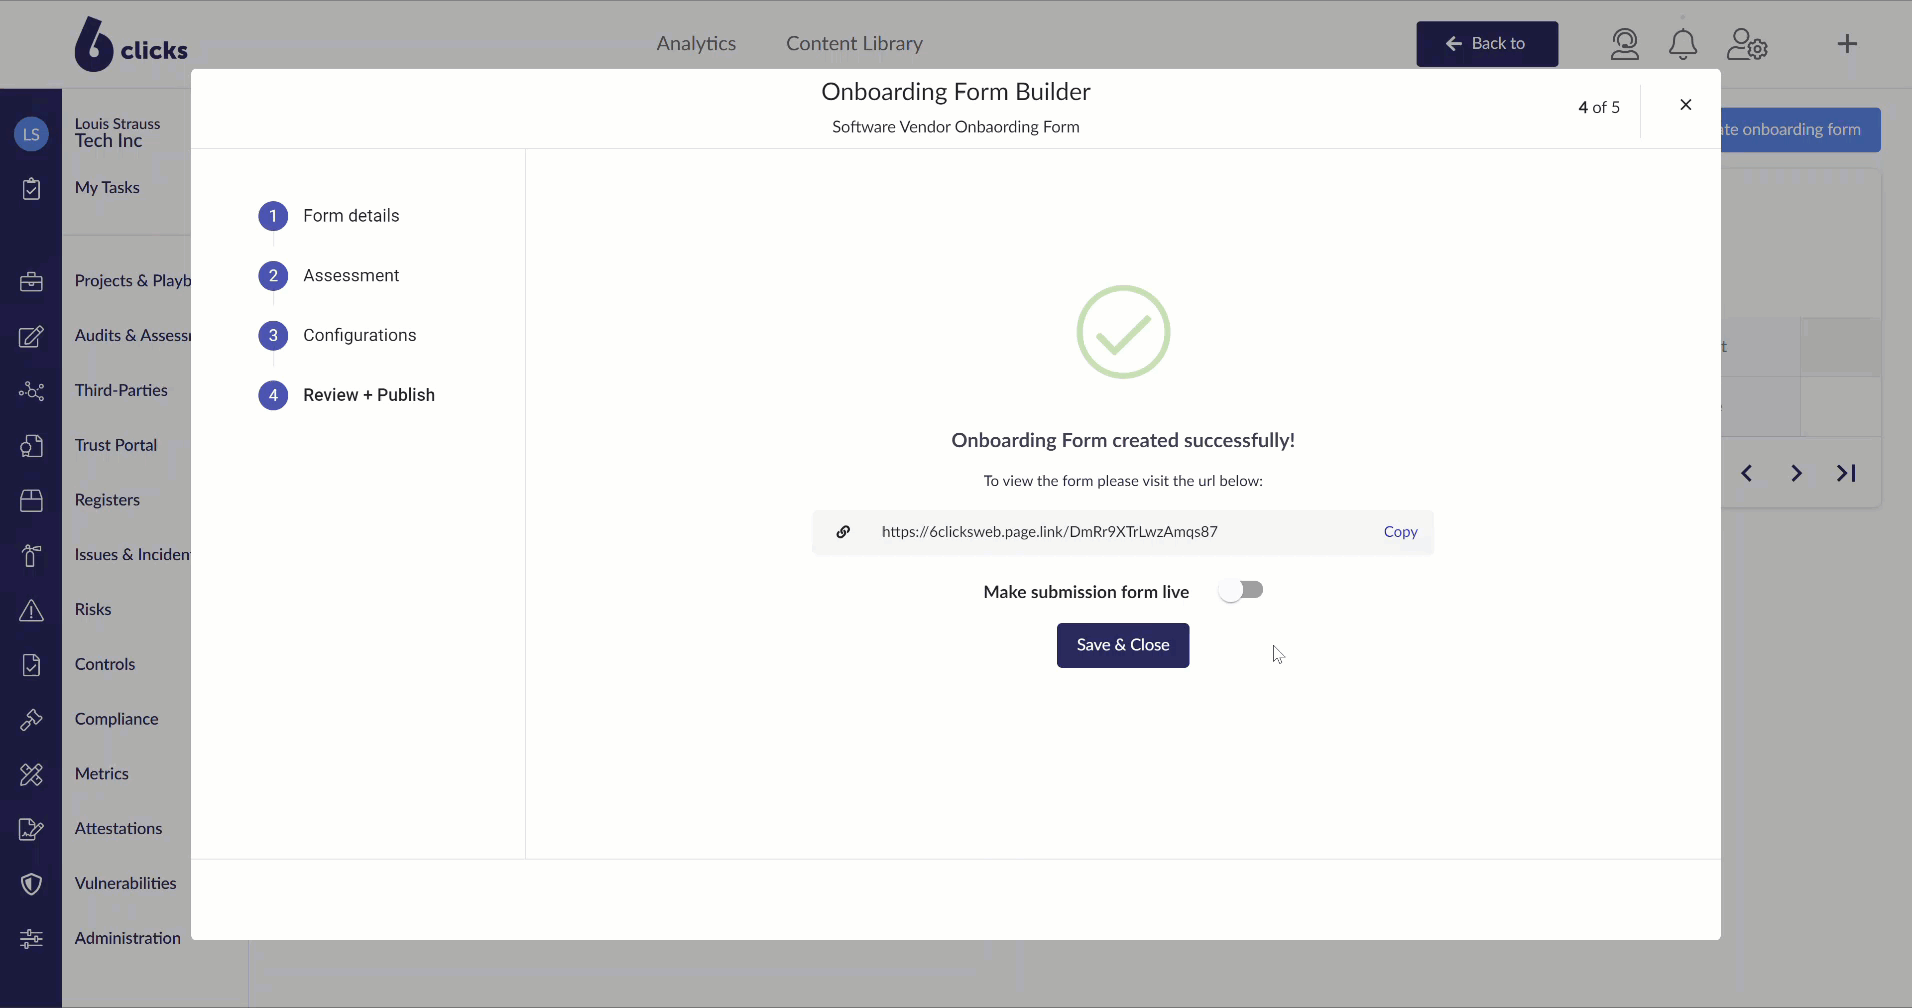The height and width of the screenshot is (1008, 1912).
Task: Click the Issues & Incidents extinguisher icon
Action: pyautogui.click(x=32, y=555)
